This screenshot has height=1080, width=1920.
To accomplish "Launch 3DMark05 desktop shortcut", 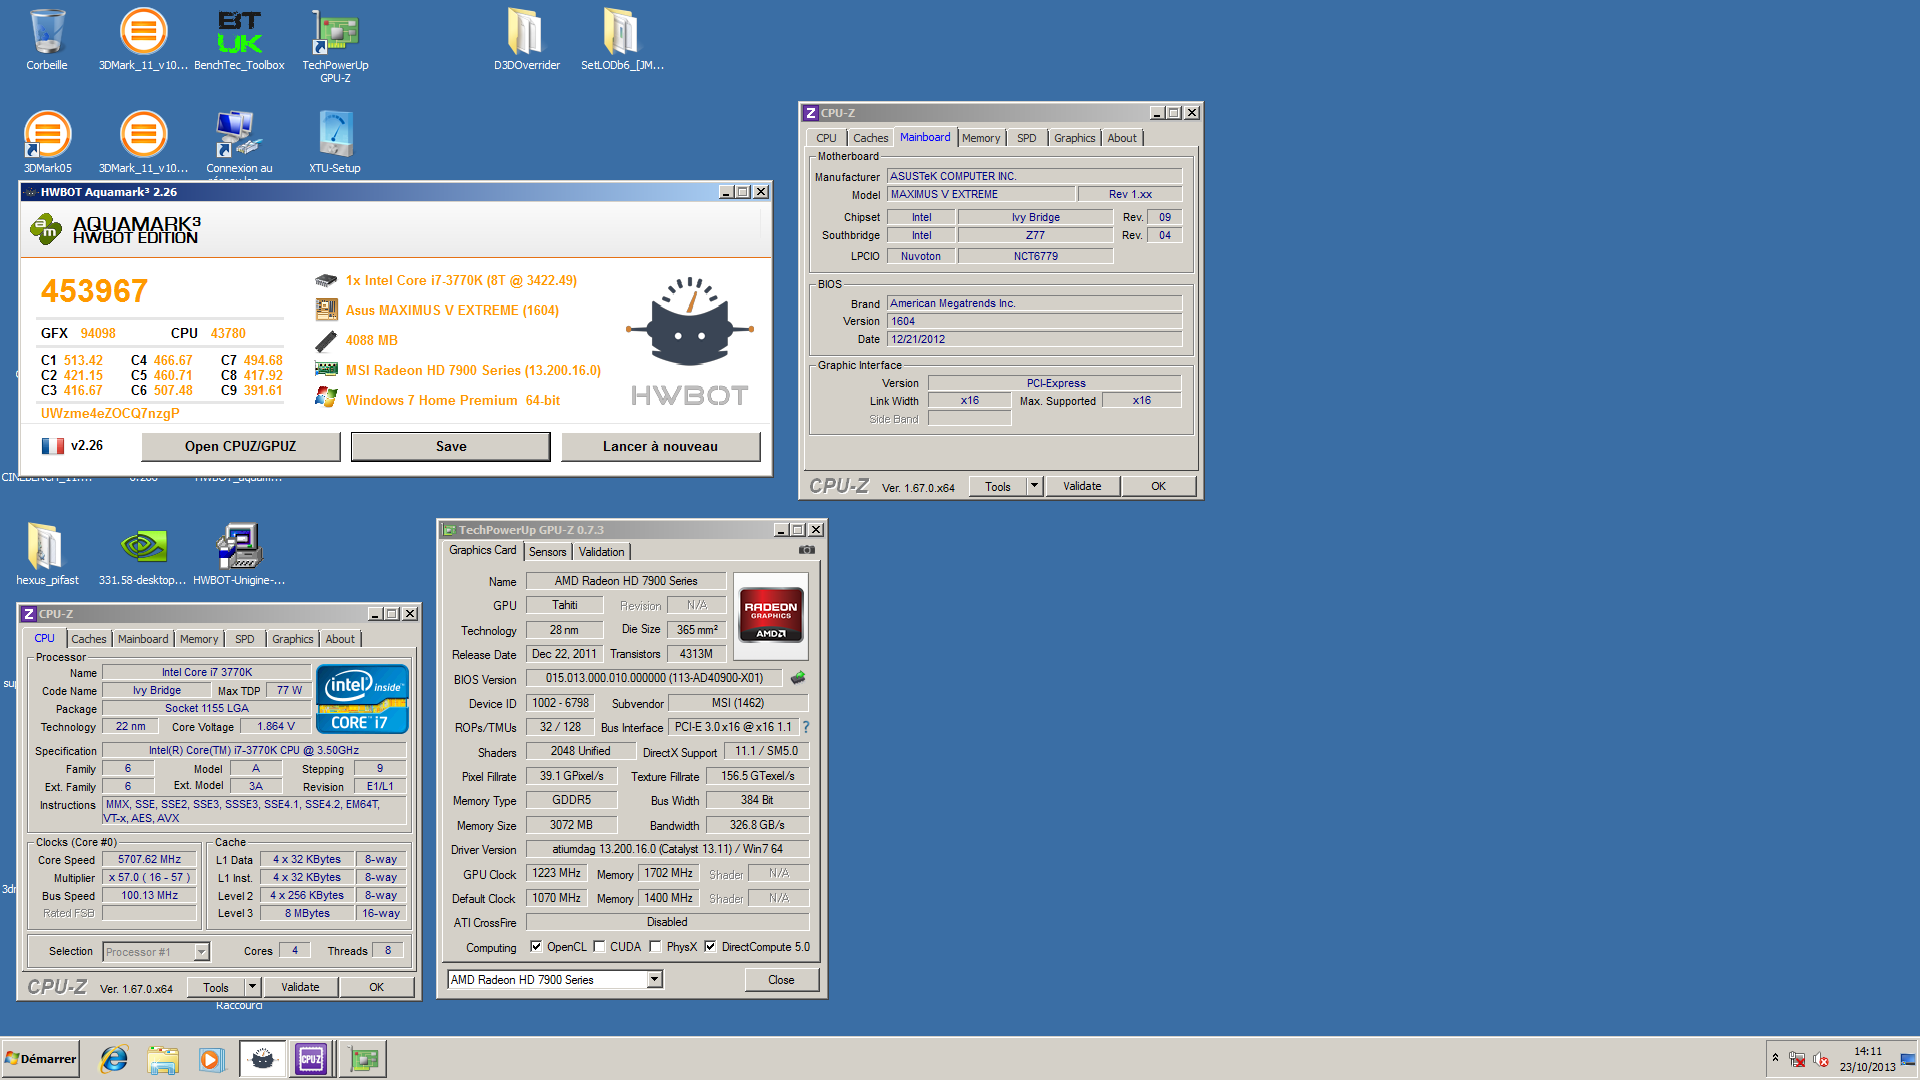I will coord(47,142).
